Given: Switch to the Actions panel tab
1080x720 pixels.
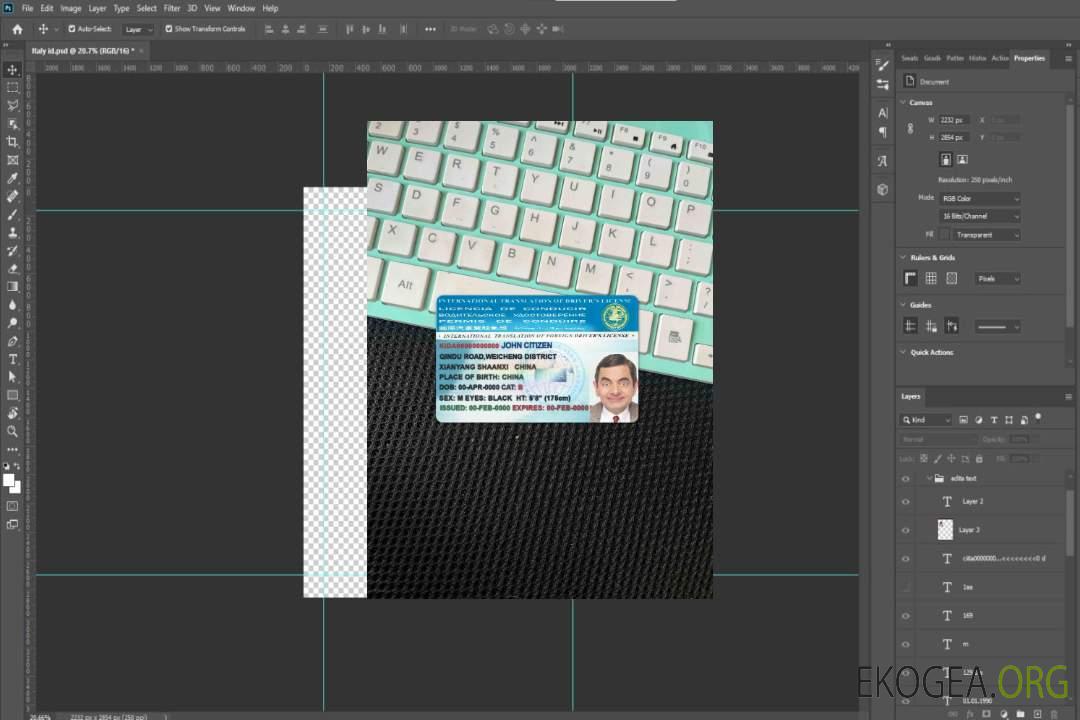Looking at the screenshot, I should tap(999, 58).
